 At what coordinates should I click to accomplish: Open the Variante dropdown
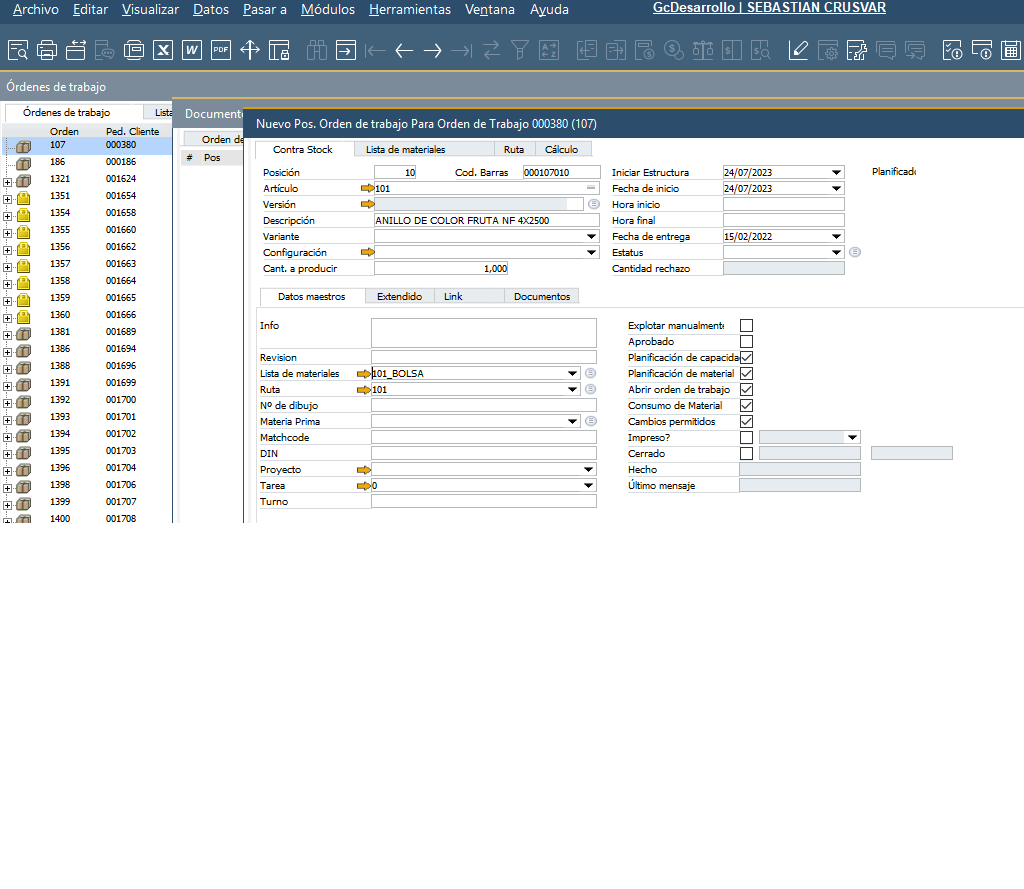pos(591,236)
